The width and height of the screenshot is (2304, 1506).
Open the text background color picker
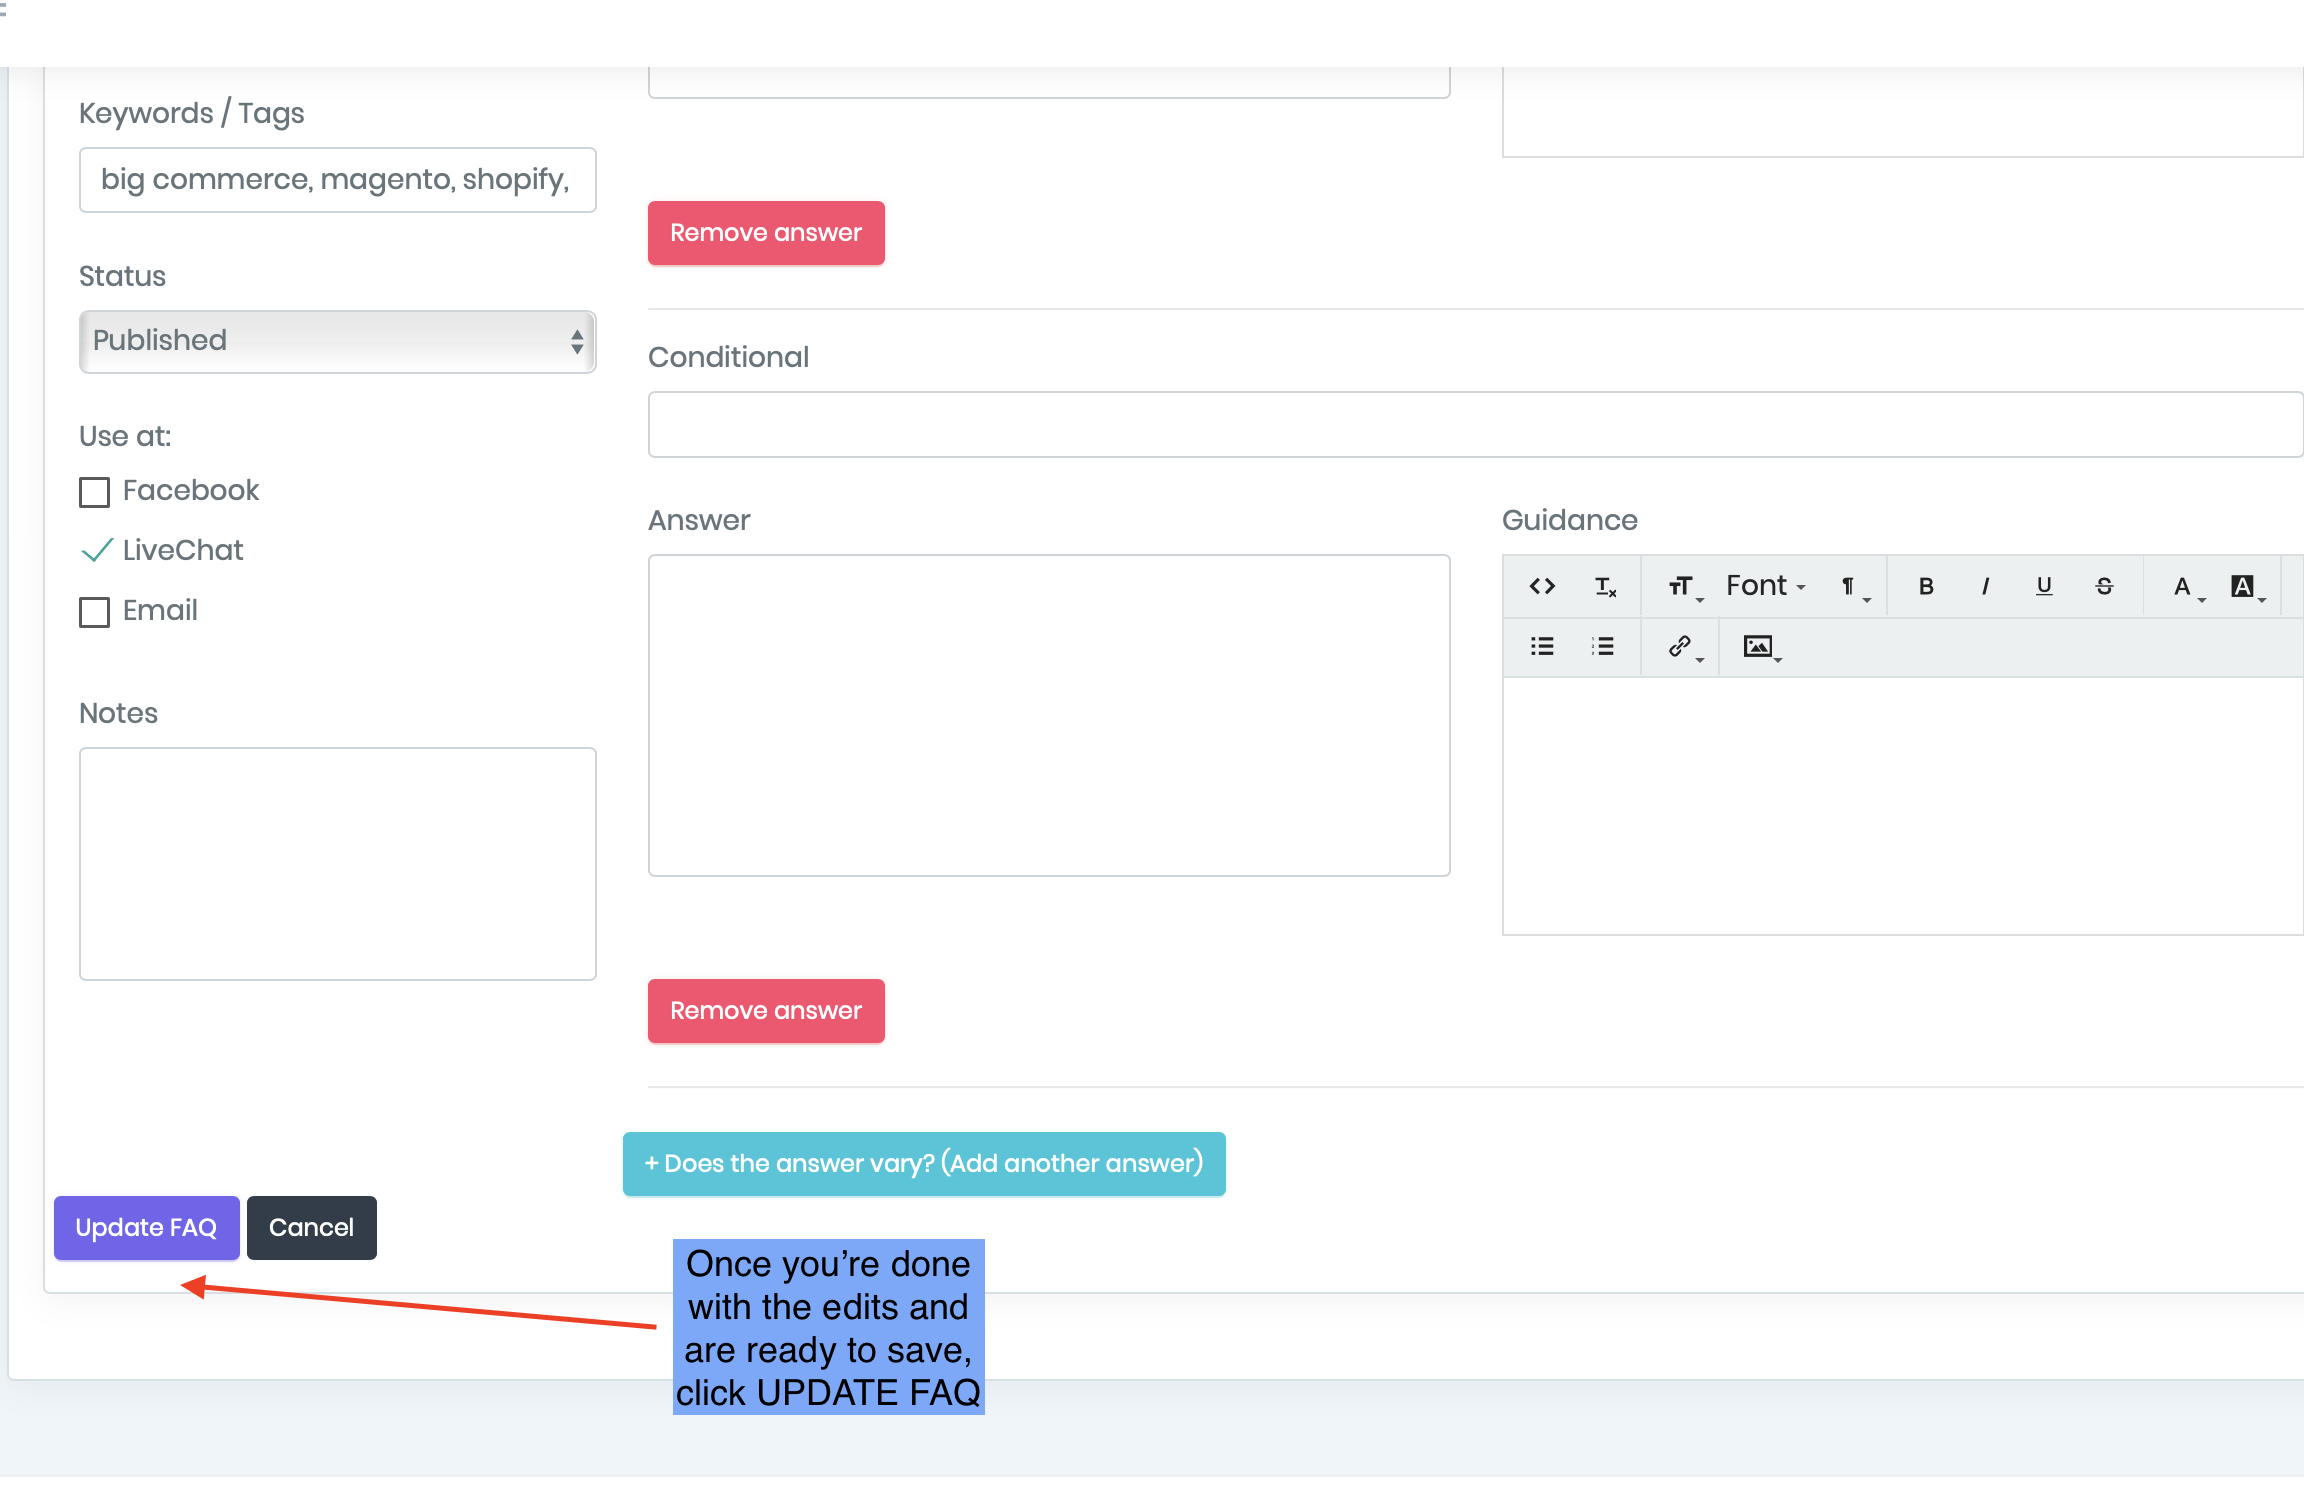[x=2244, y=587]
